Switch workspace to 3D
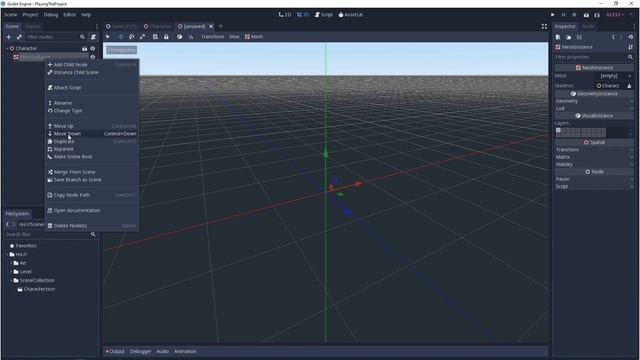This screenshot has width=640, height=360. (303, 15)
